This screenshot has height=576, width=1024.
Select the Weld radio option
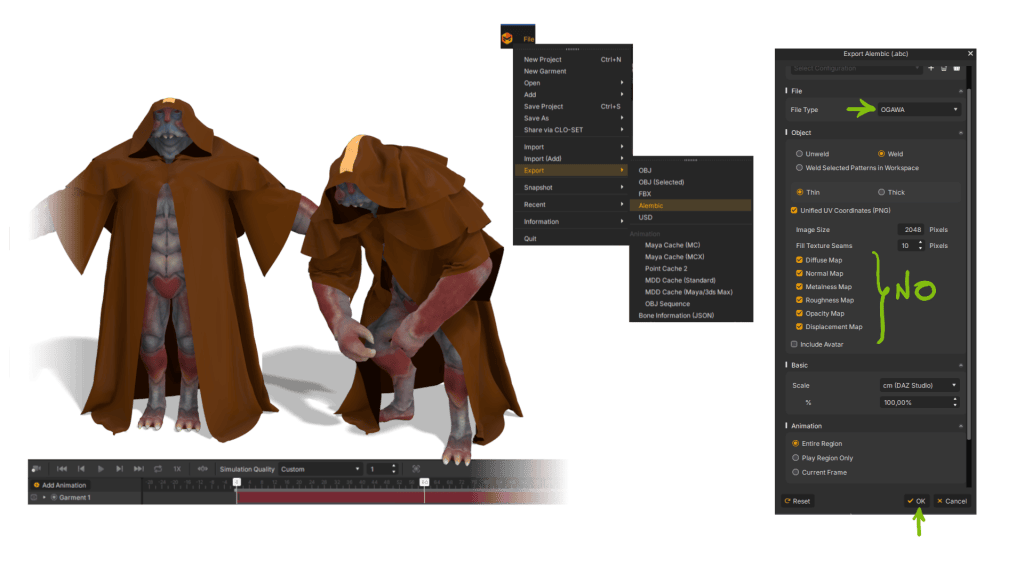point(881,154)
